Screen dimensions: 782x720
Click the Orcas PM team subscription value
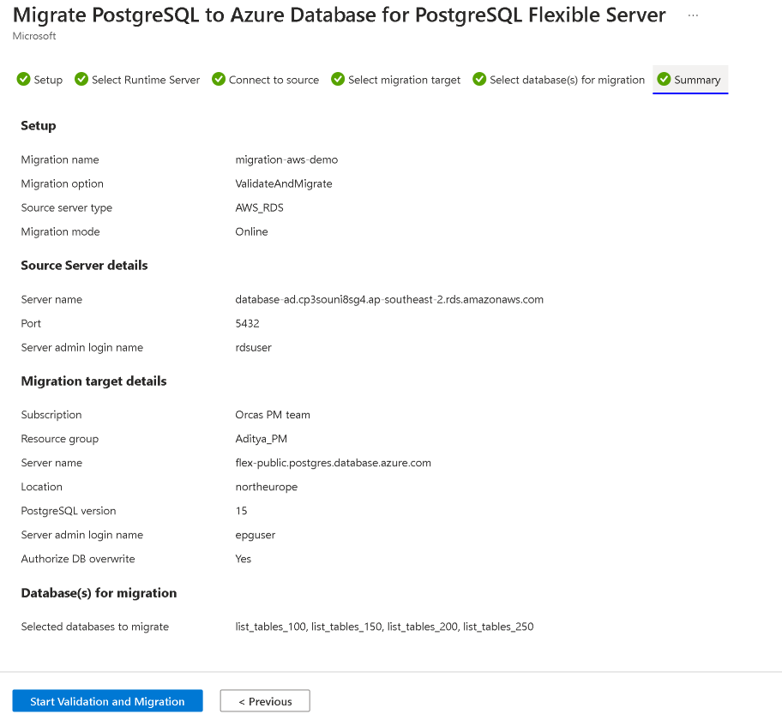273,415
